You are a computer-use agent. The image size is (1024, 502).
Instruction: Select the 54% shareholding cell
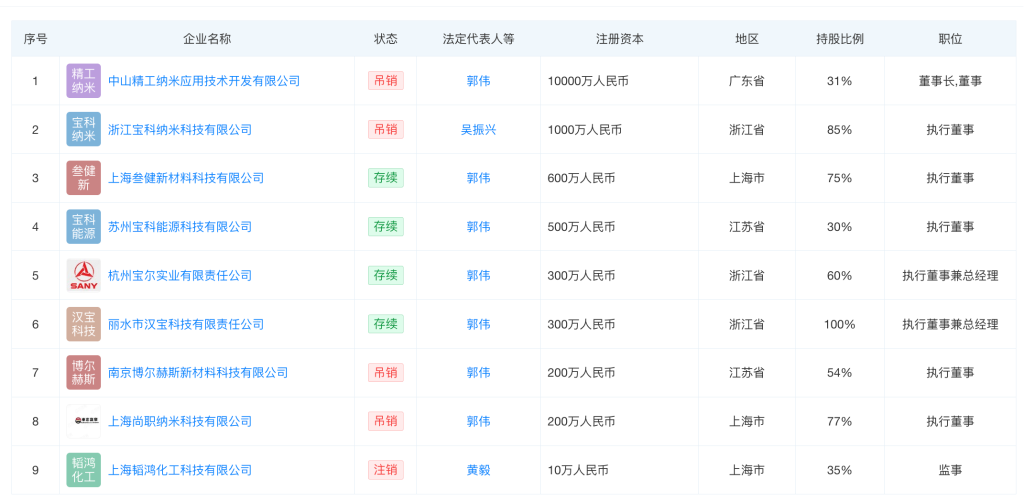point(840,373)
